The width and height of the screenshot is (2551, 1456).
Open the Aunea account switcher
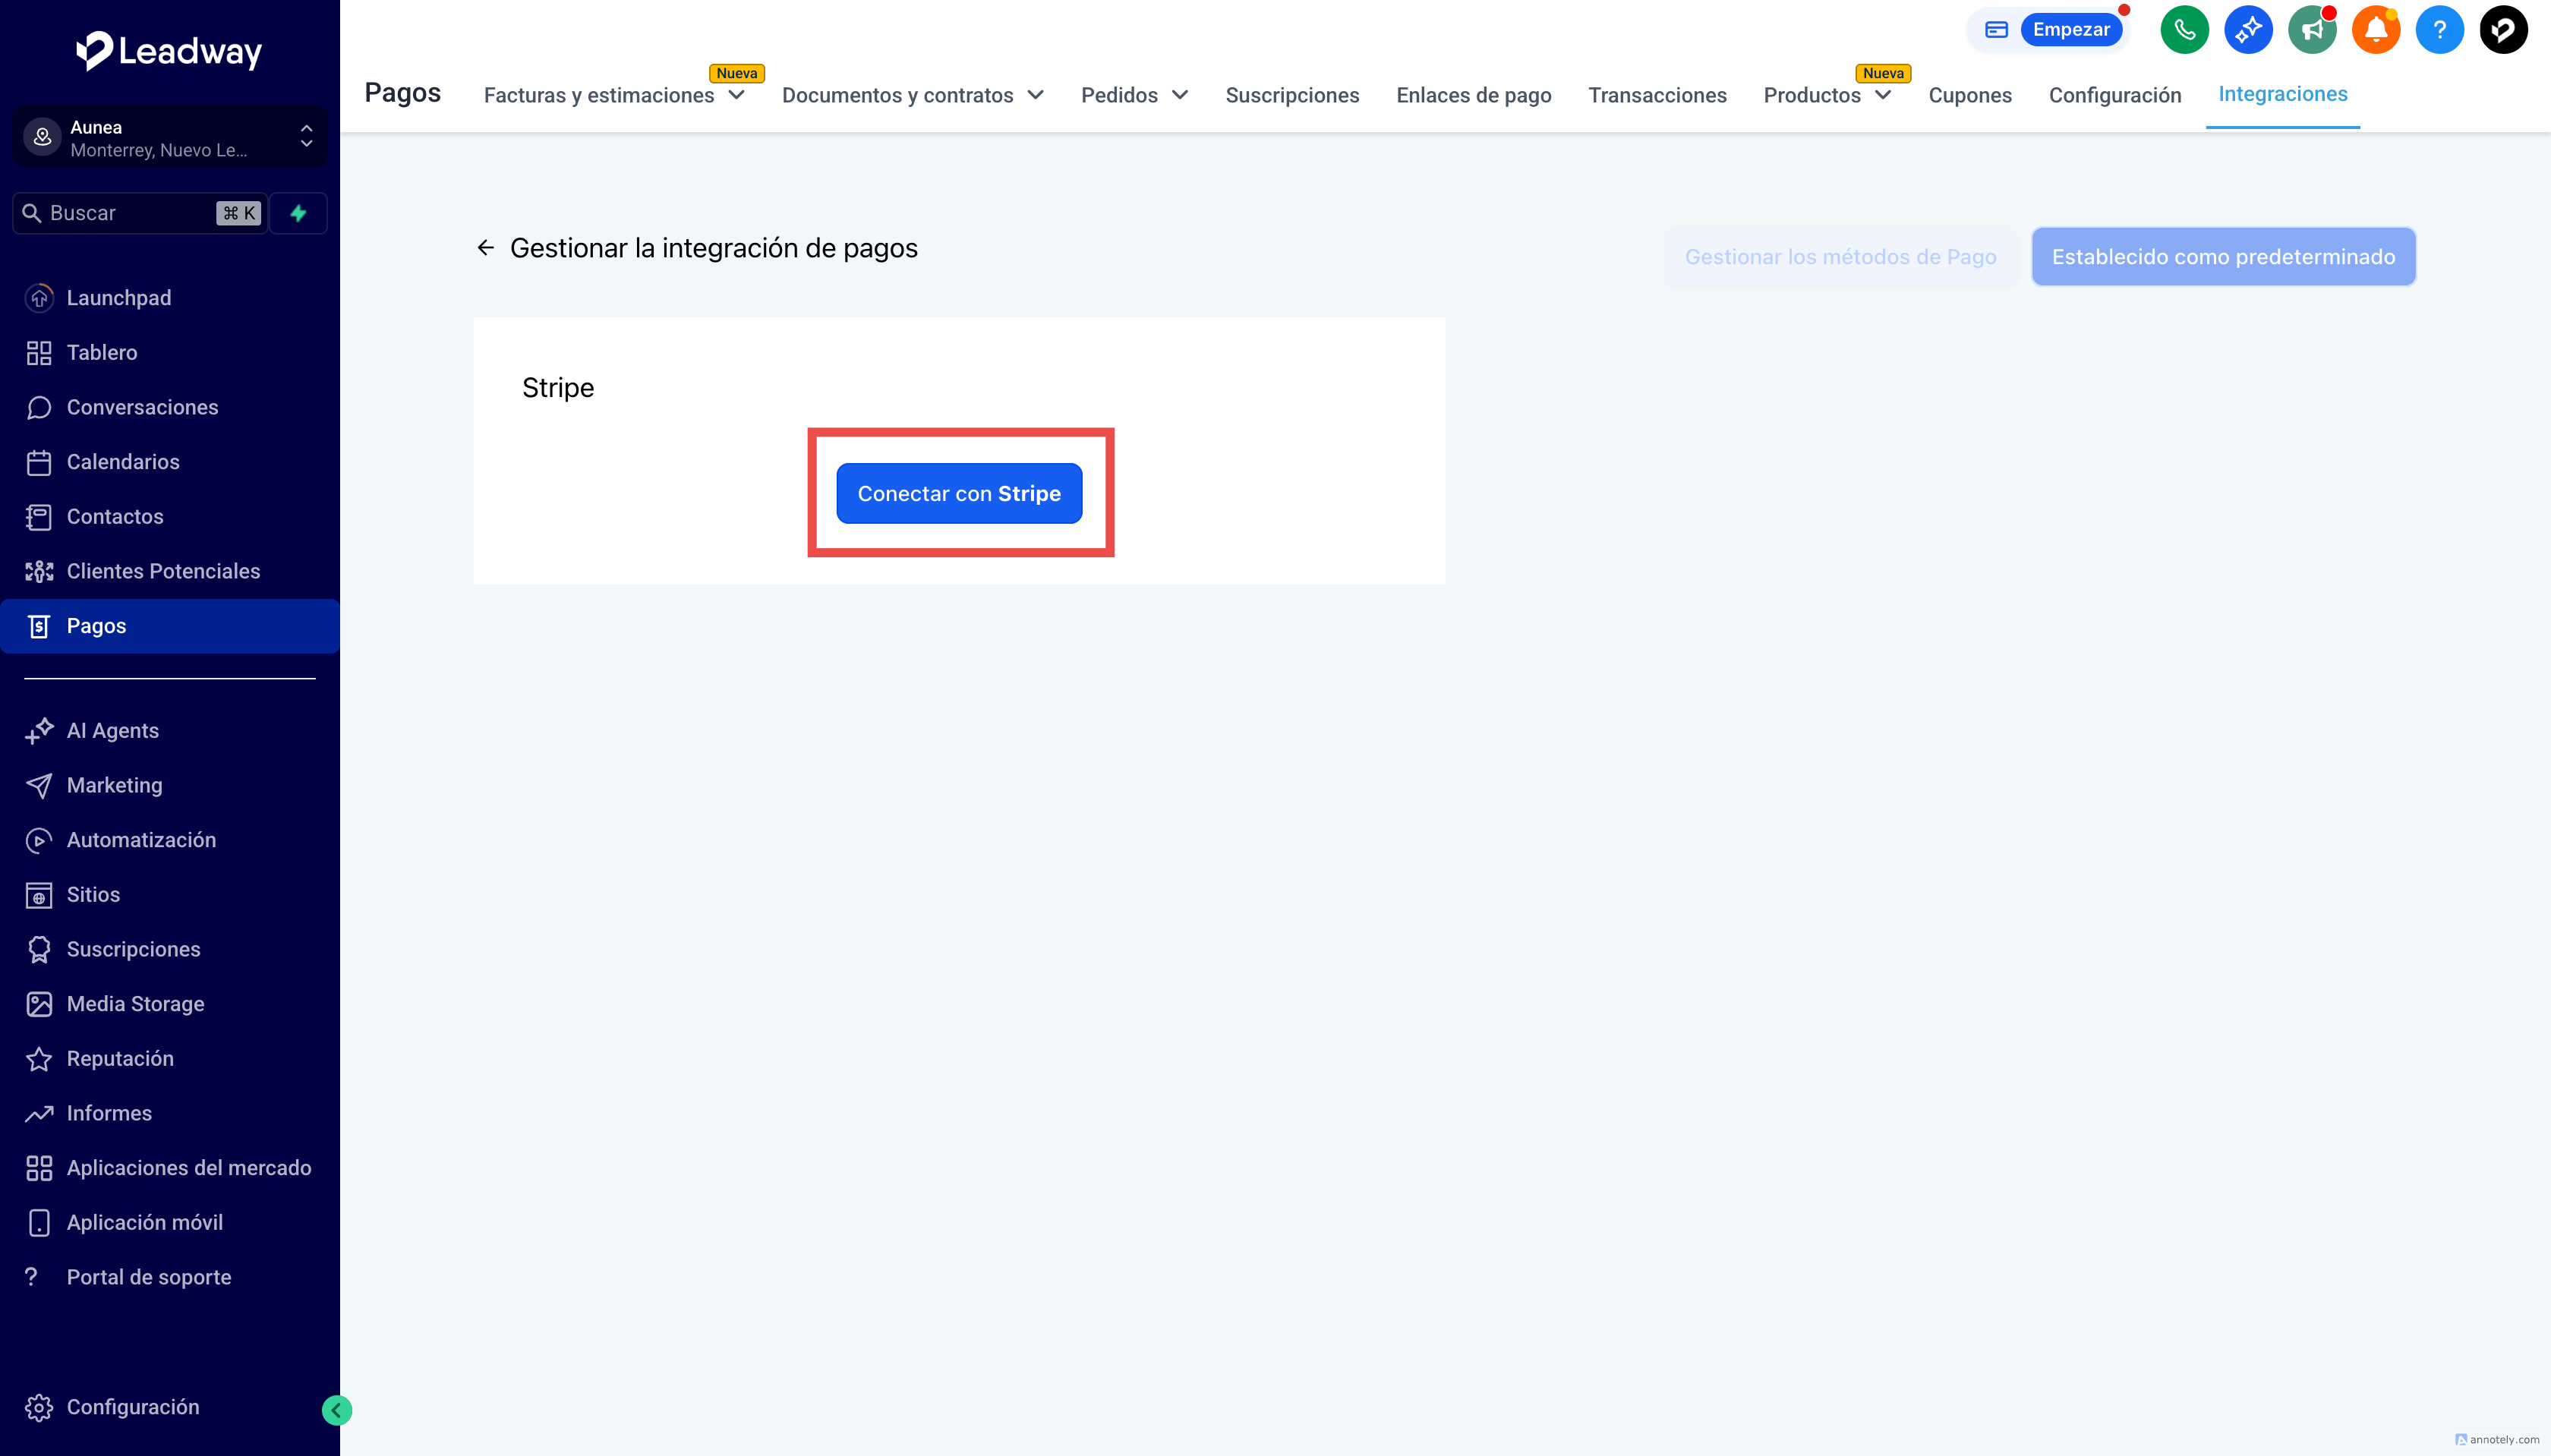pyautogui.click(x=170, y=138)
